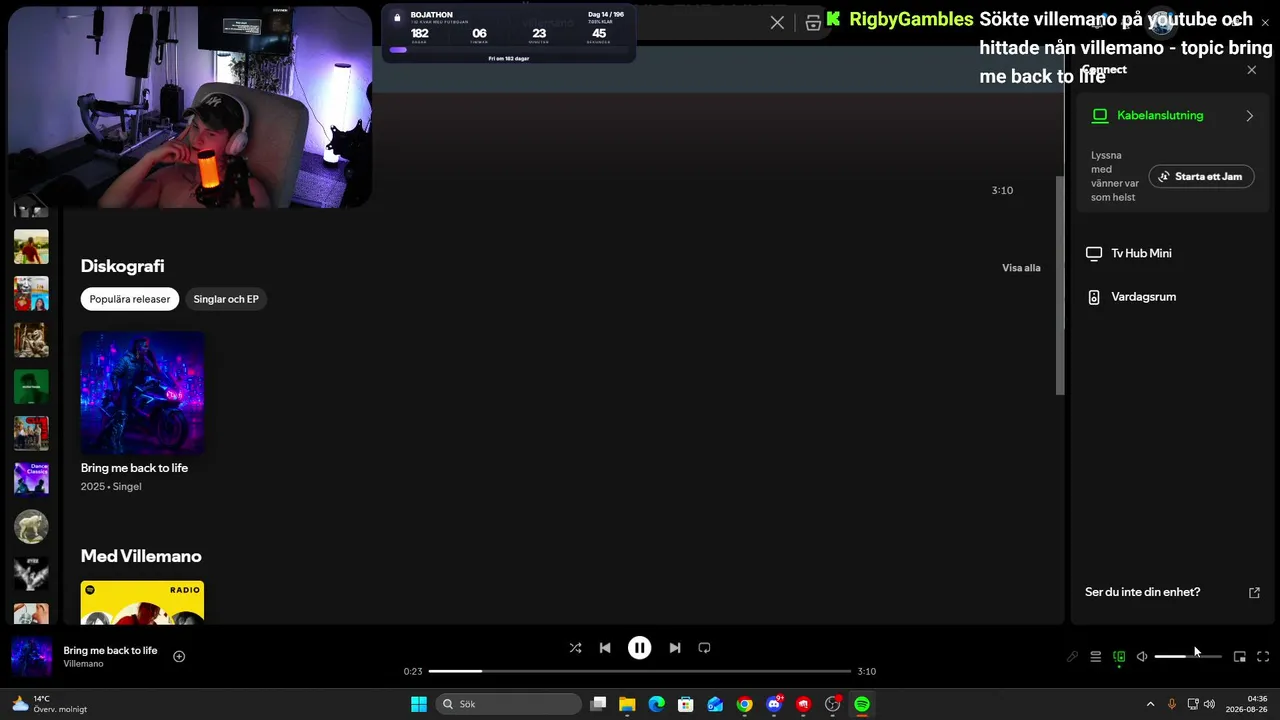Open Discord from the taskbar

[x=774, y=704]
